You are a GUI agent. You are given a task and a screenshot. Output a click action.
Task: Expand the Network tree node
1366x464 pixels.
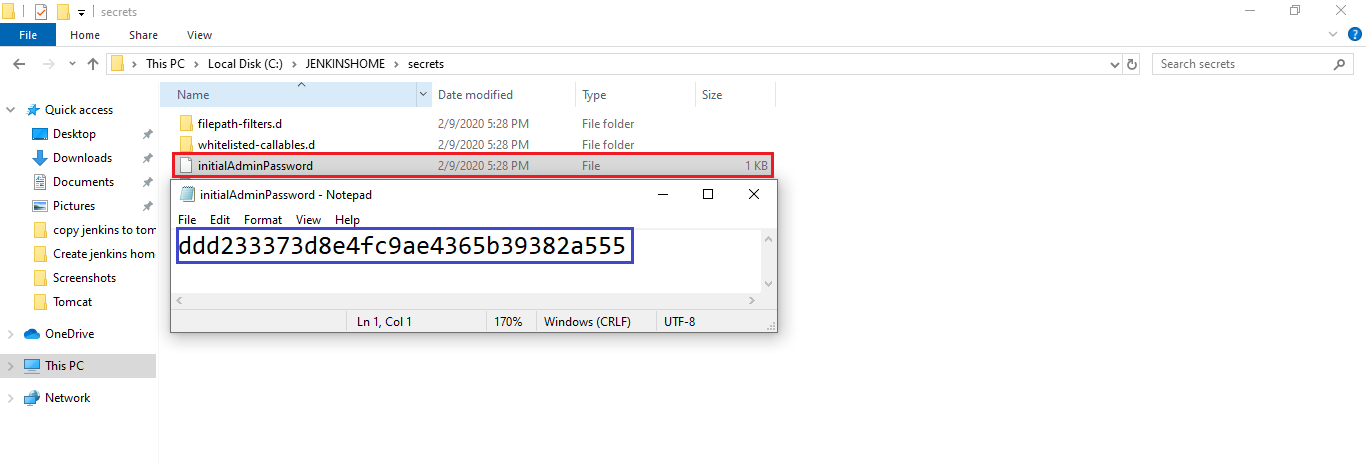11,398
